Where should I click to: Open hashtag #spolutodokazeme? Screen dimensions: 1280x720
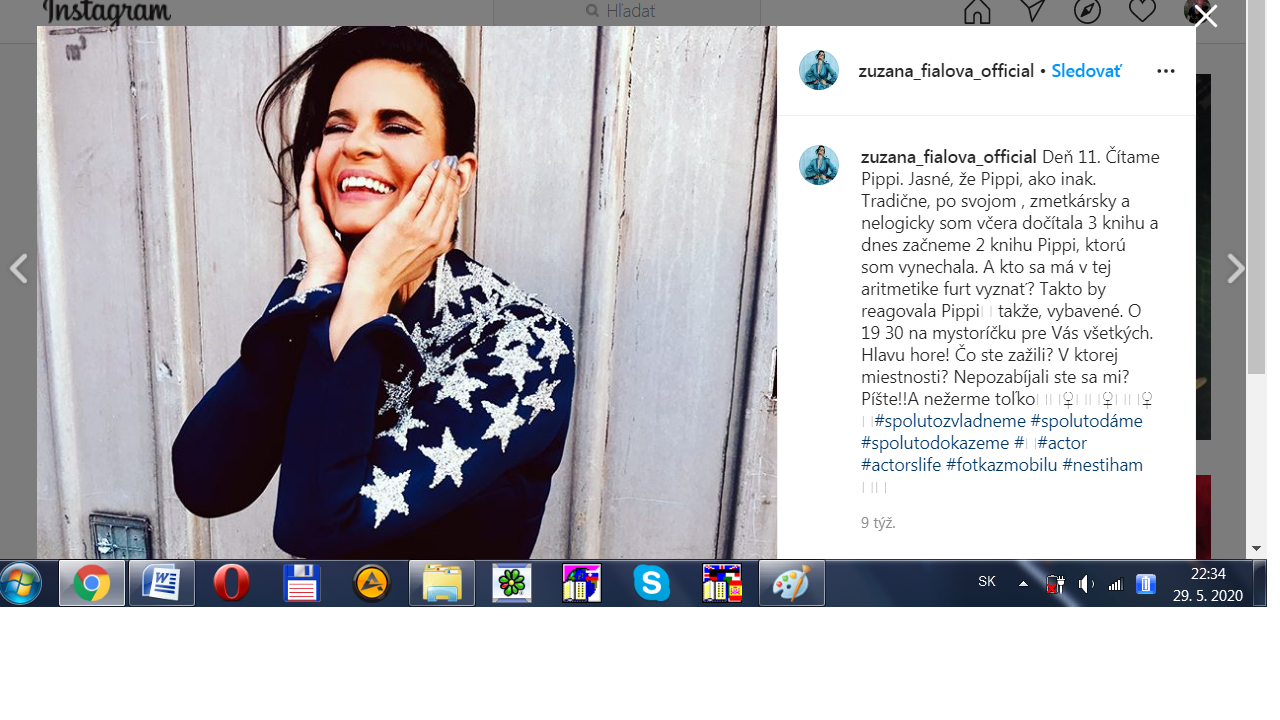coord(935,443)
